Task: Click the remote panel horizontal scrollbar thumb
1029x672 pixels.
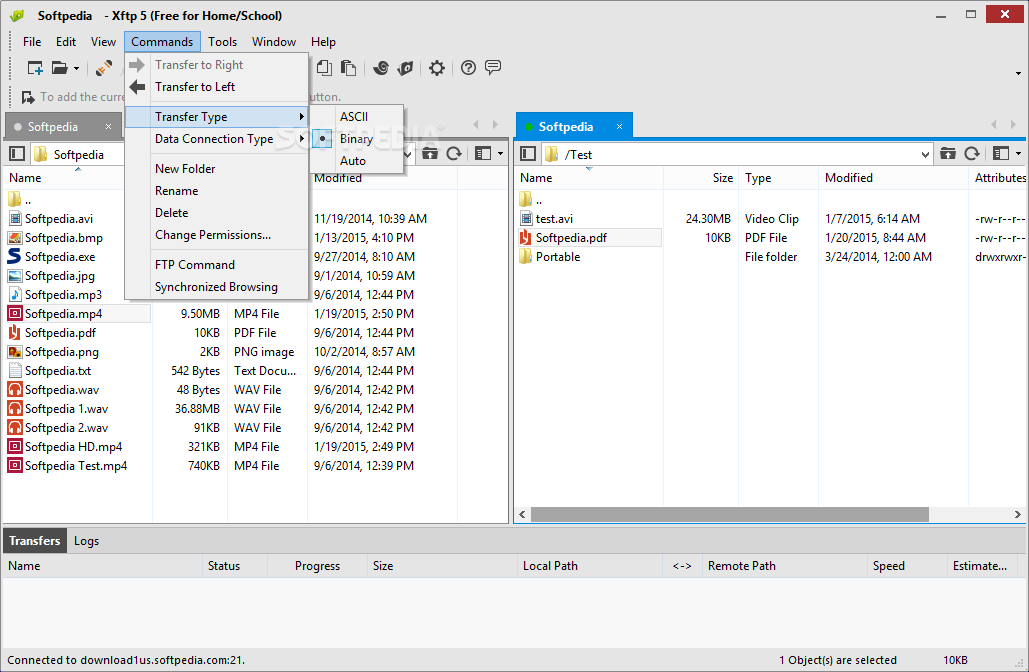Action: click(x=730, y=514)
